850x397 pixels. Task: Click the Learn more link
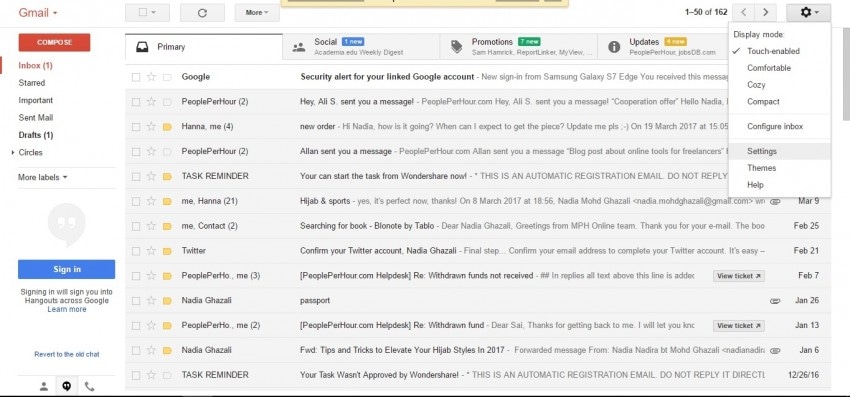click(x=67, y=309)
